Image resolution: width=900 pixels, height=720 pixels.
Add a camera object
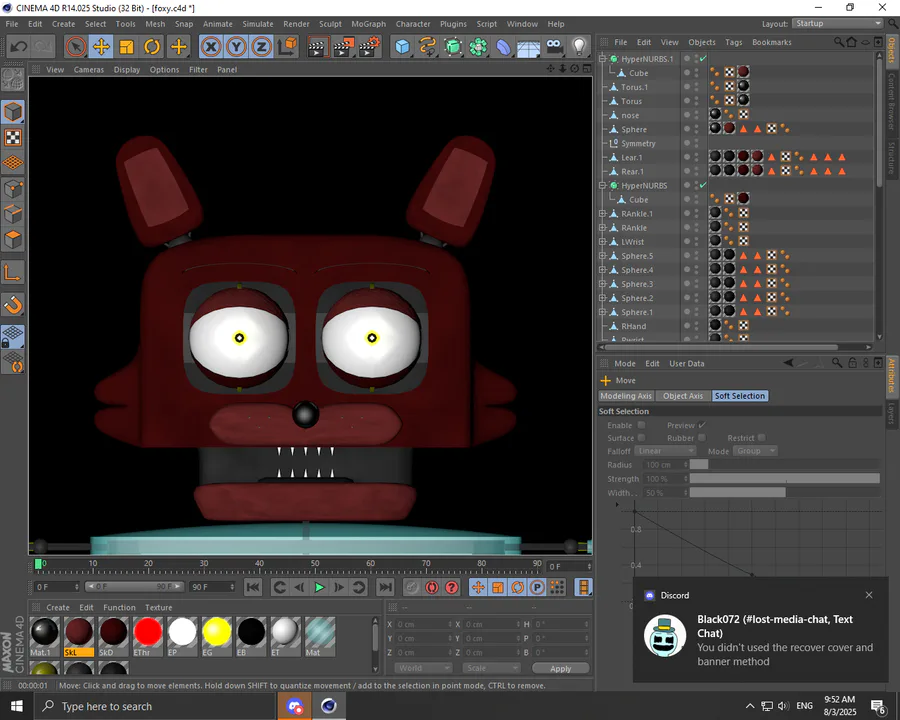point(554,47)
